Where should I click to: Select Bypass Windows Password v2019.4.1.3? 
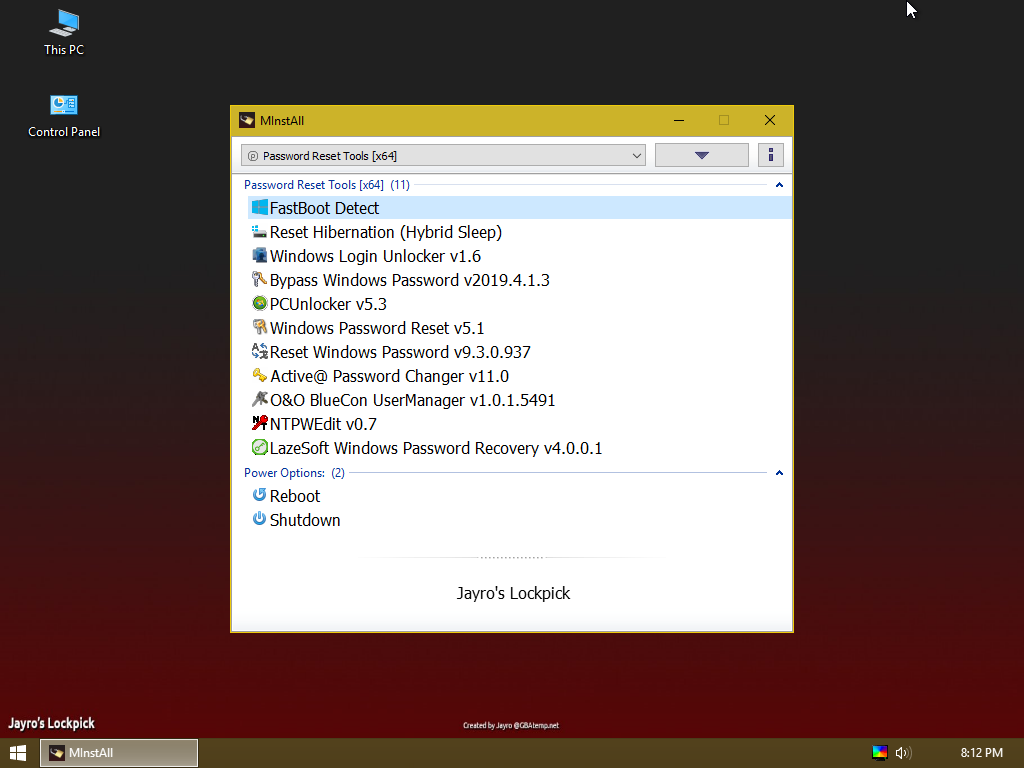click(520, 280)
